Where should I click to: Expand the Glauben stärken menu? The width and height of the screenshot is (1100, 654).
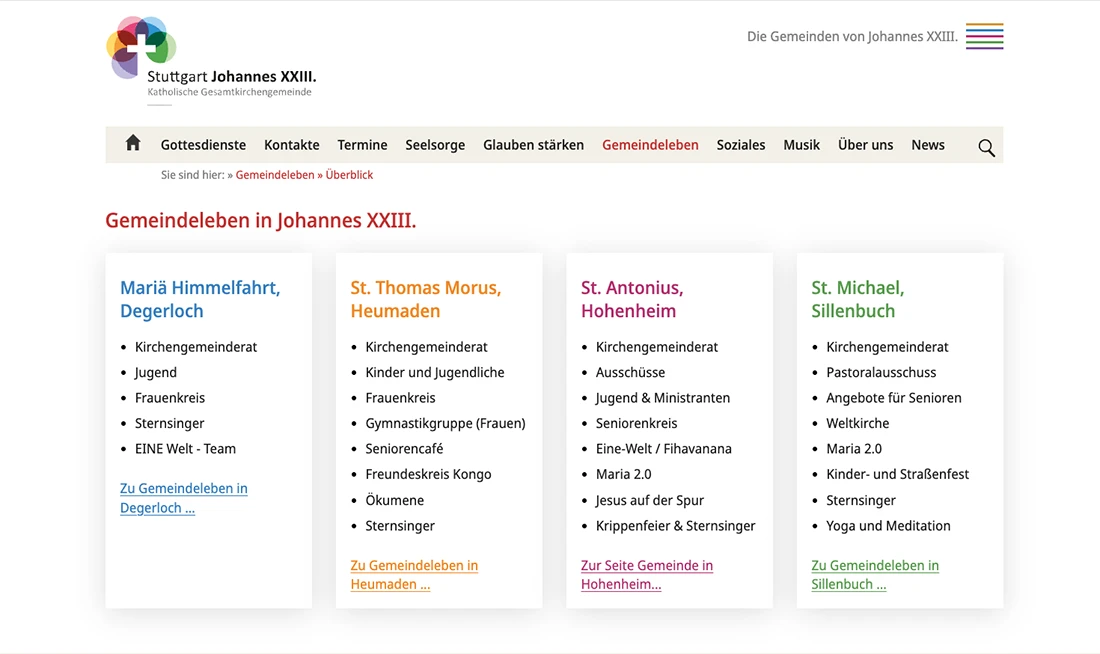pos(533,145)
